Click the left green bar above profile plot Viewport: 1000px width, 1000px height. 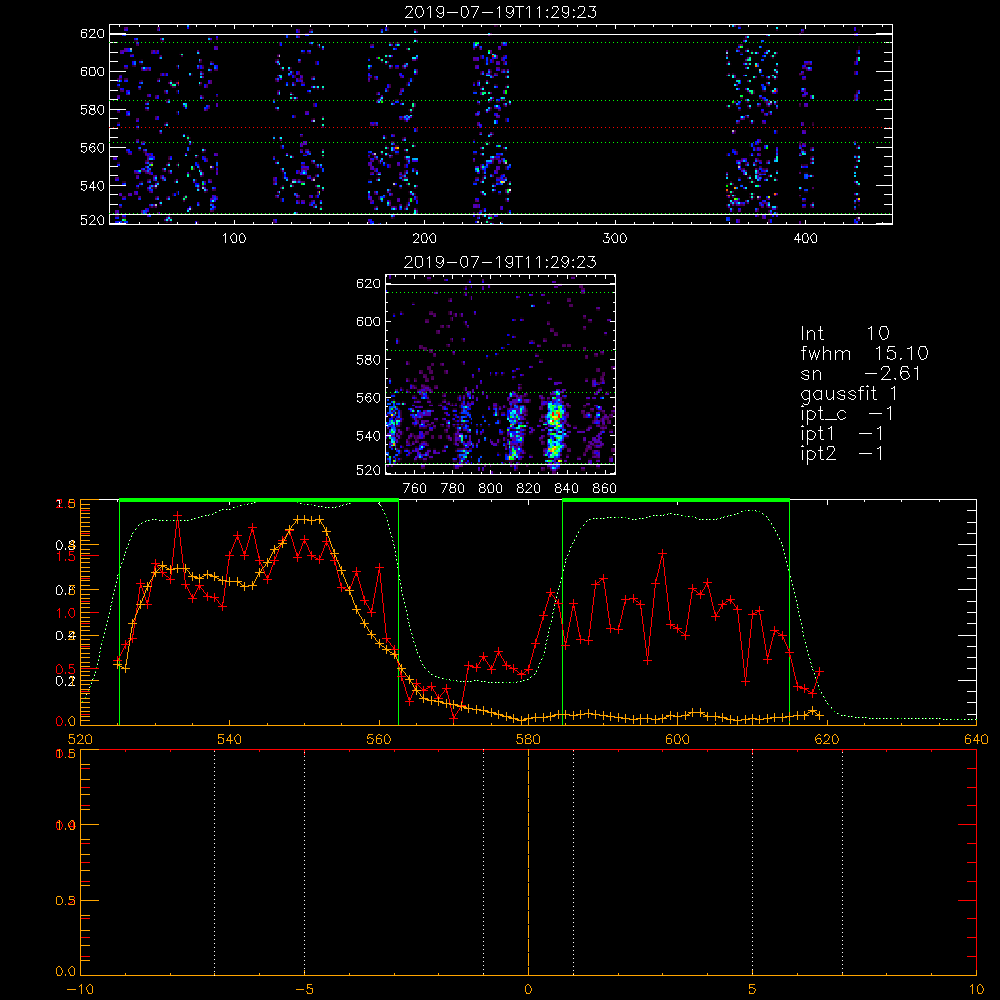(259, 500)
